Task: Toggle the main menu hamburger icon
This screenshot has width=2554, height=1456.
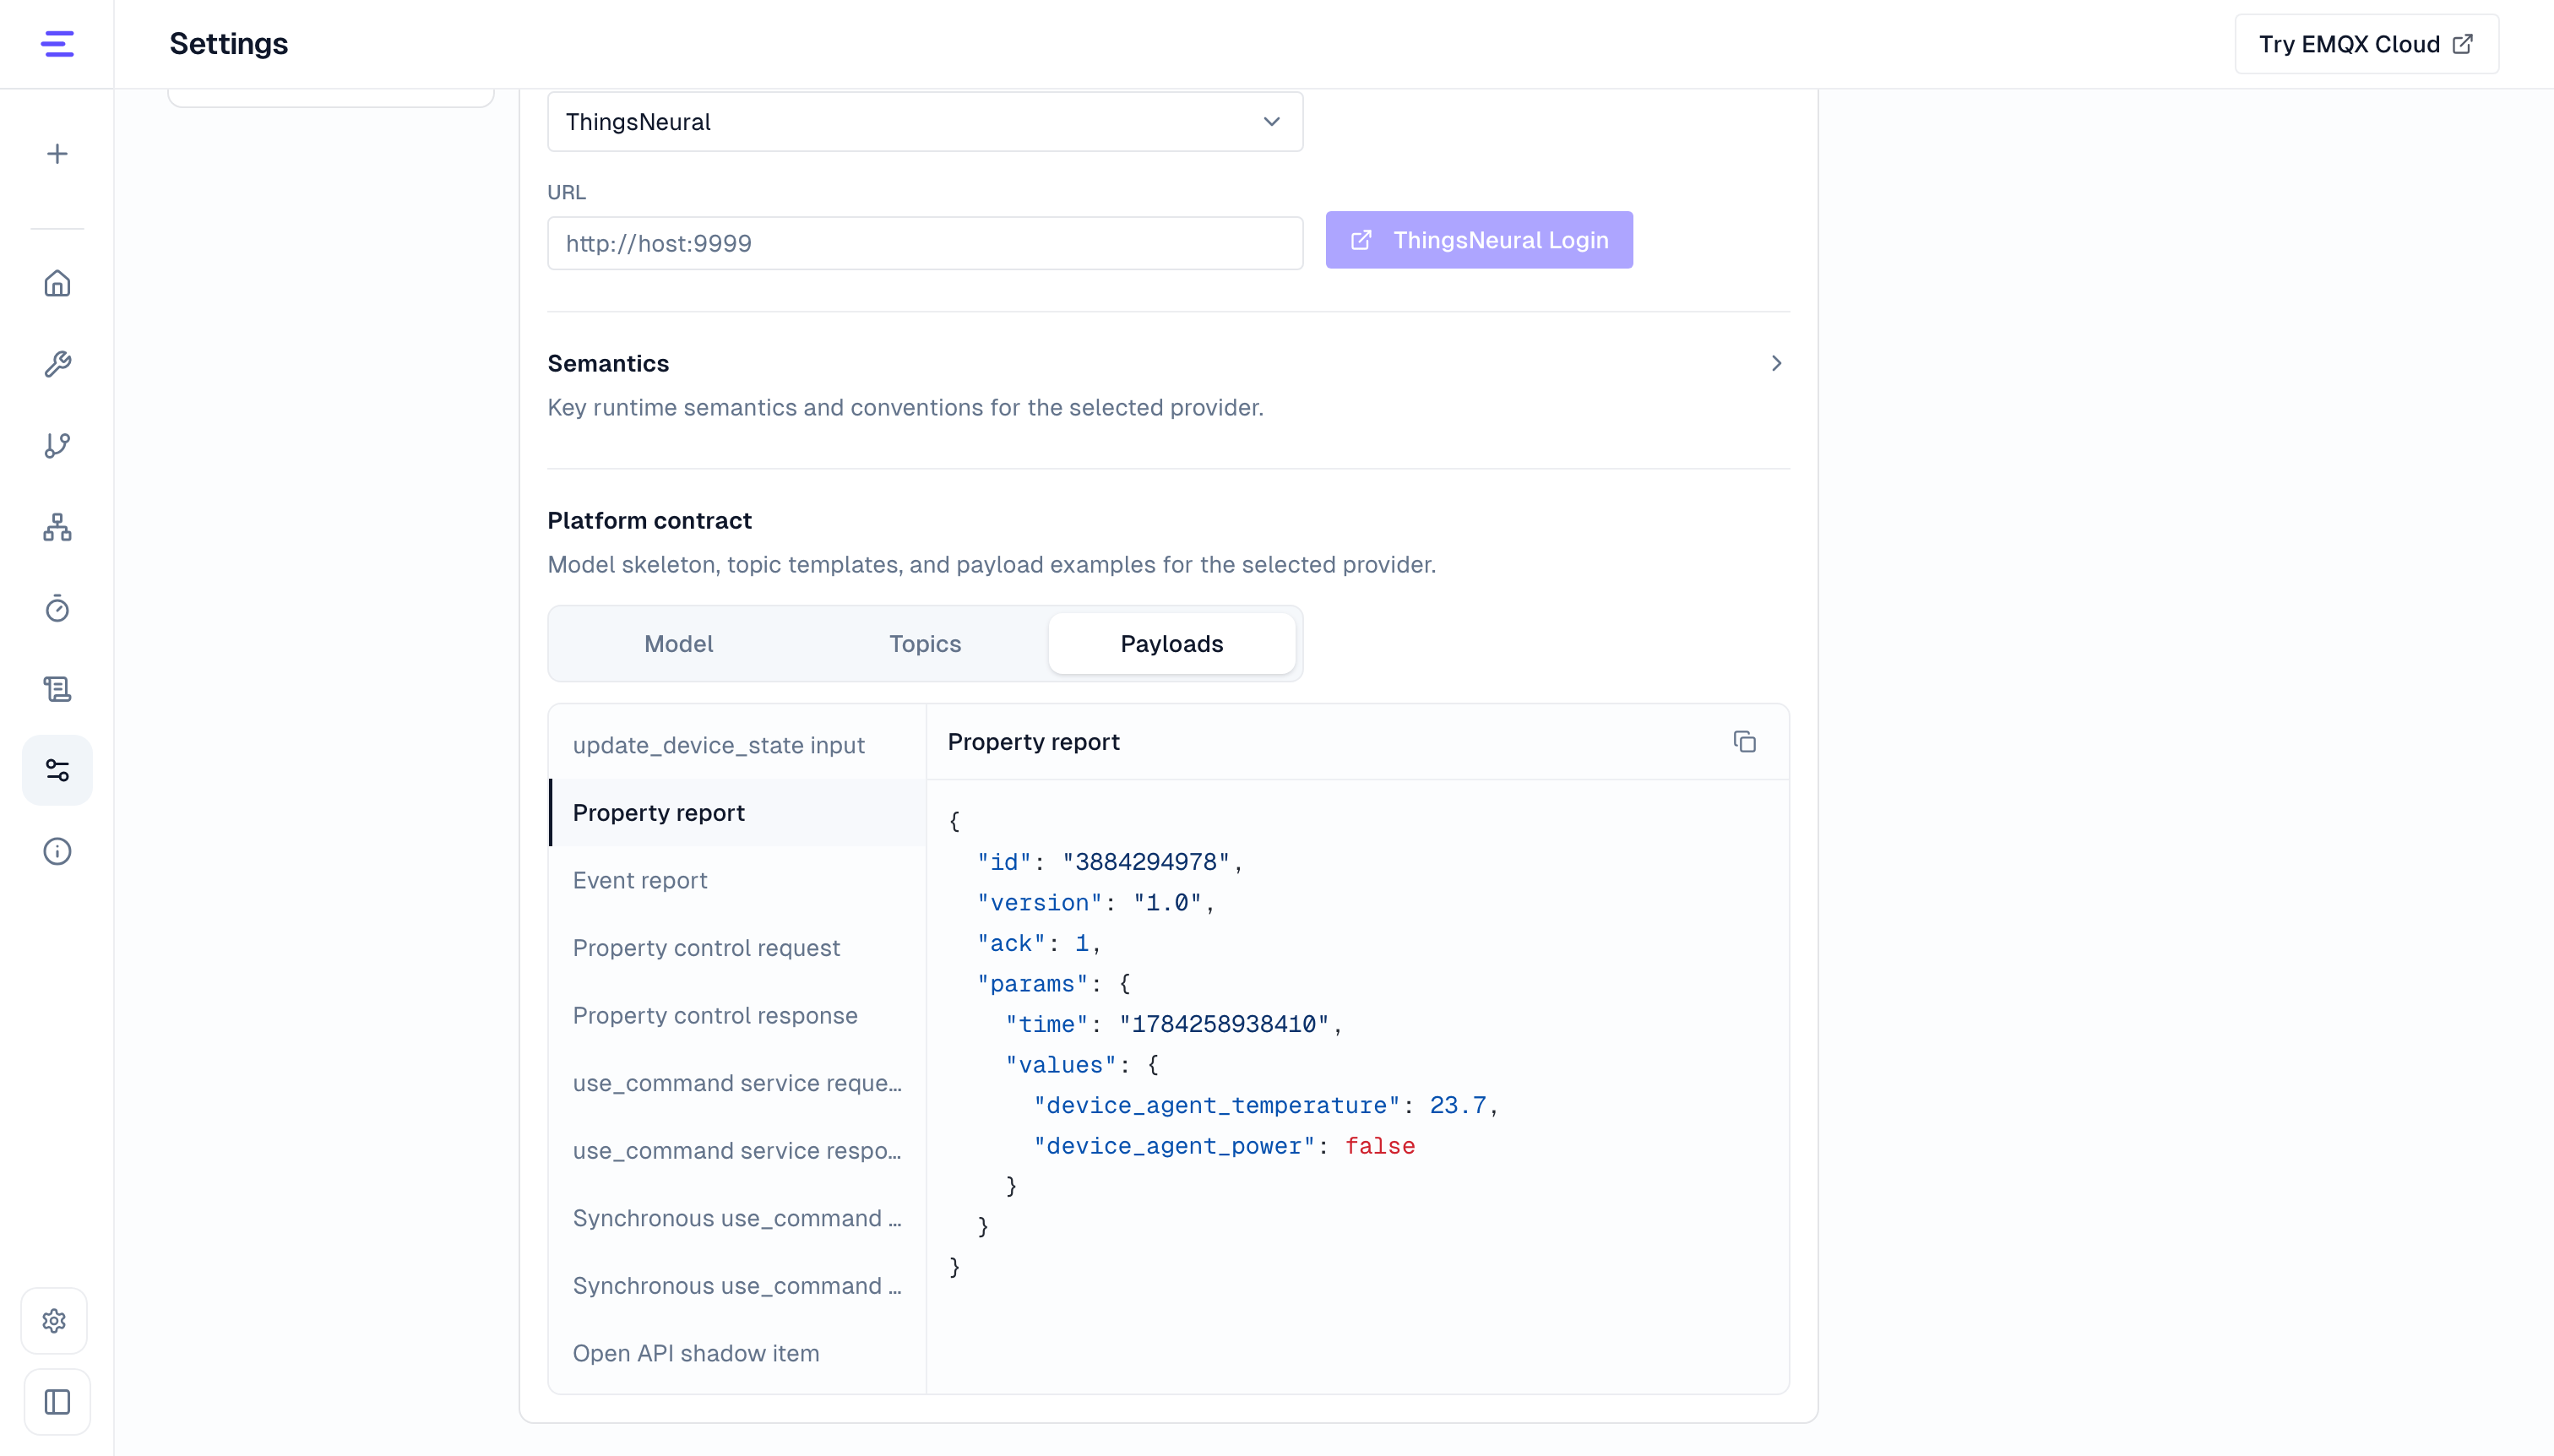Action: coord(57,44)
